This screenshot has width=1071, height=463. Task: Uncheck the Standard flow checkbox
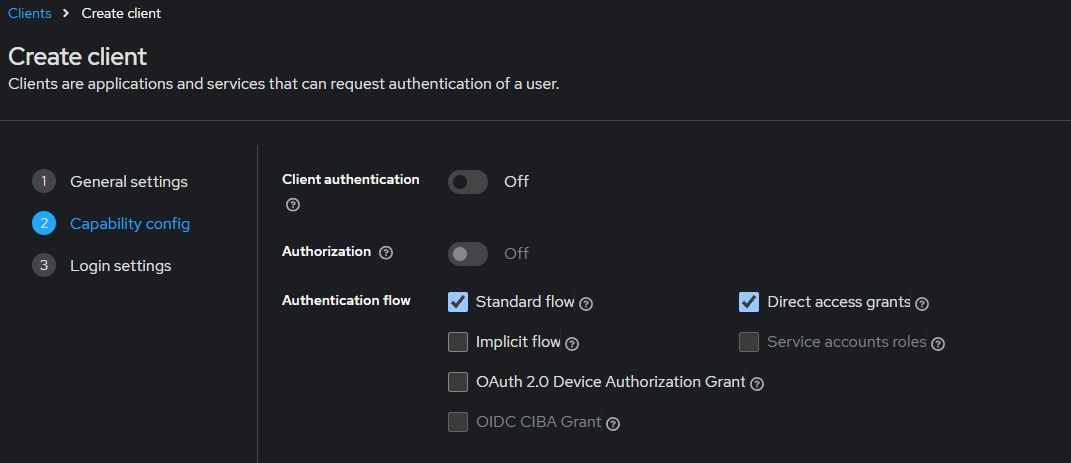tap(458, 302)
